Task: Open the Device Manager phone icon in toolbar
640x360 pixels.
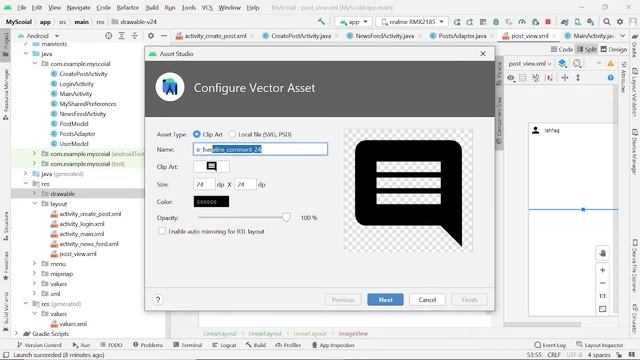Action: pos(578,22)
